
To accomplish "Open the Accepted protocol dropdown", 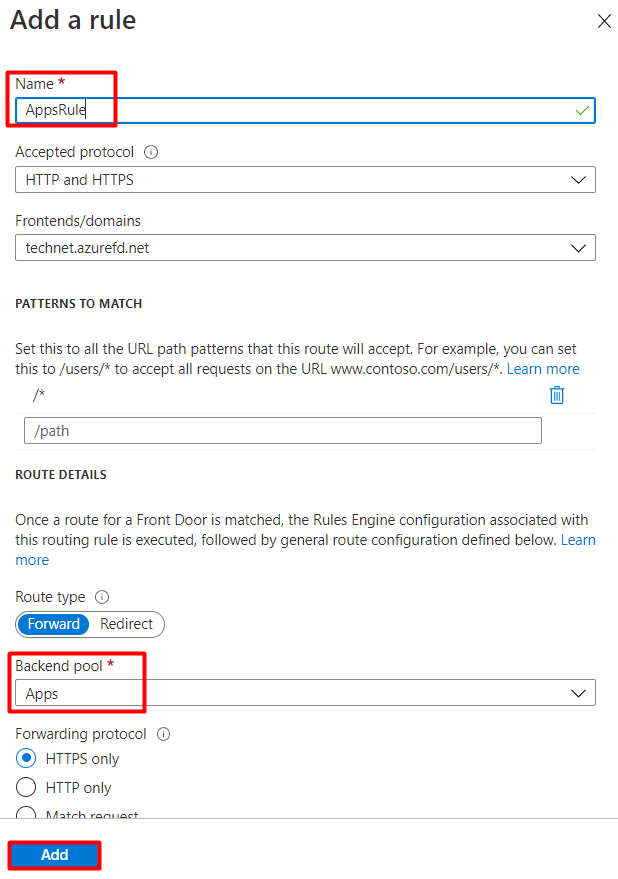I will pyautogui.click(x=305, y=180).
